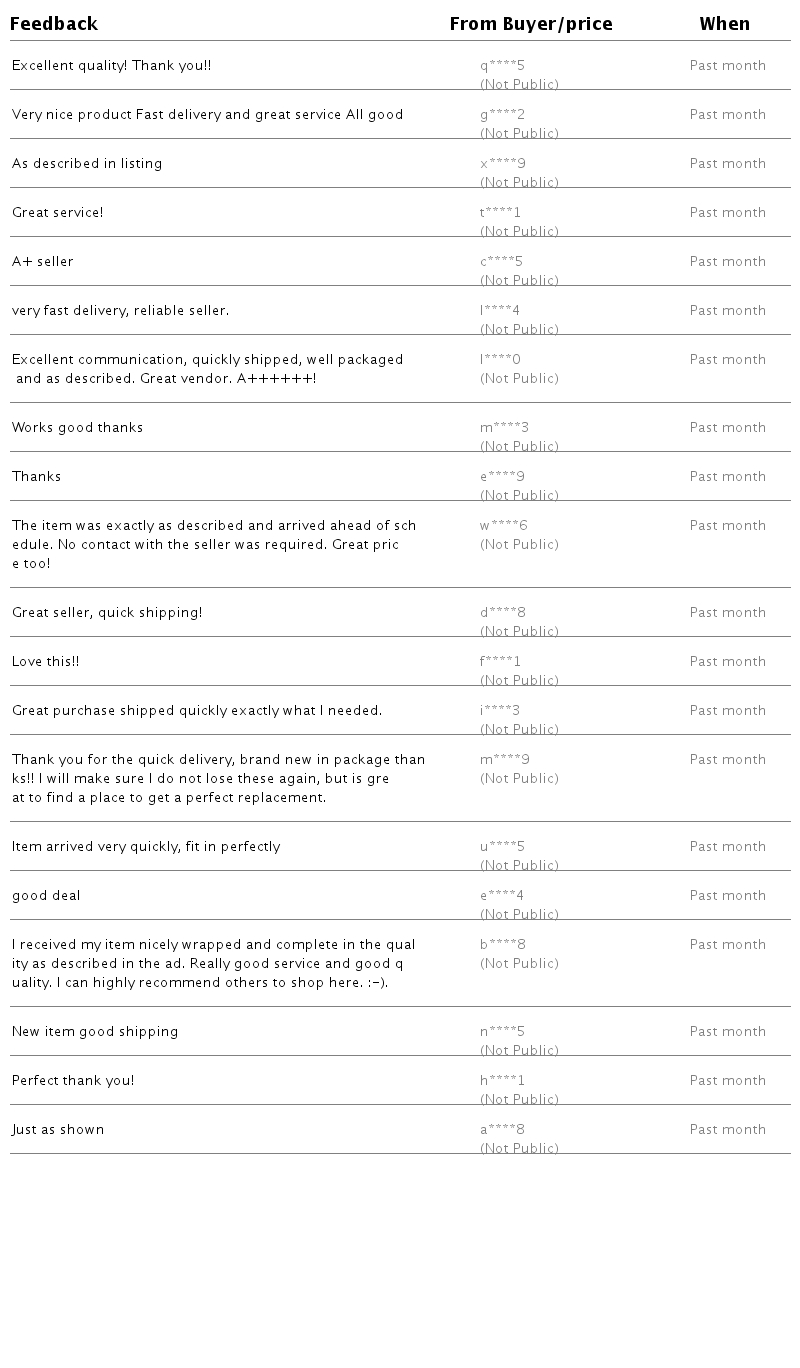
Task: Click the 'Just as shown' feedback
Action: [x=58, y=1130]
